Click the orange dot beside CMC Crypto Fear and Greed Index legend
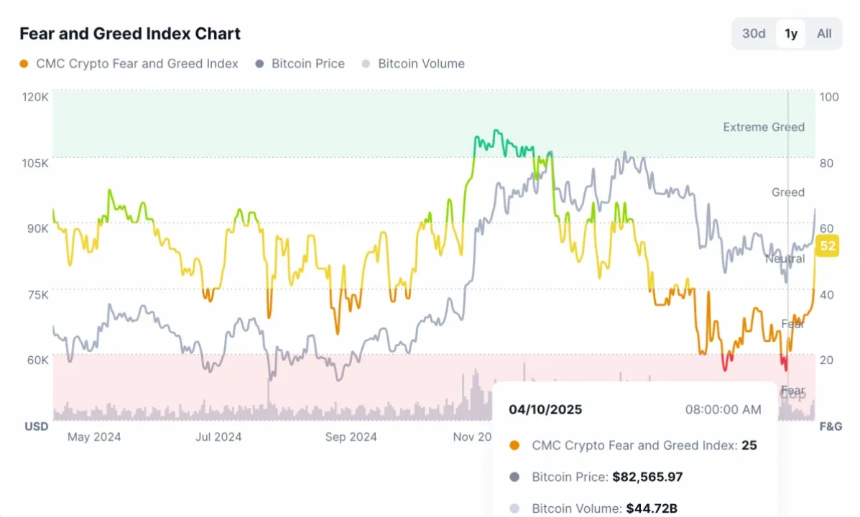Screen dimensions: 860x517 (x=25, y=64)
